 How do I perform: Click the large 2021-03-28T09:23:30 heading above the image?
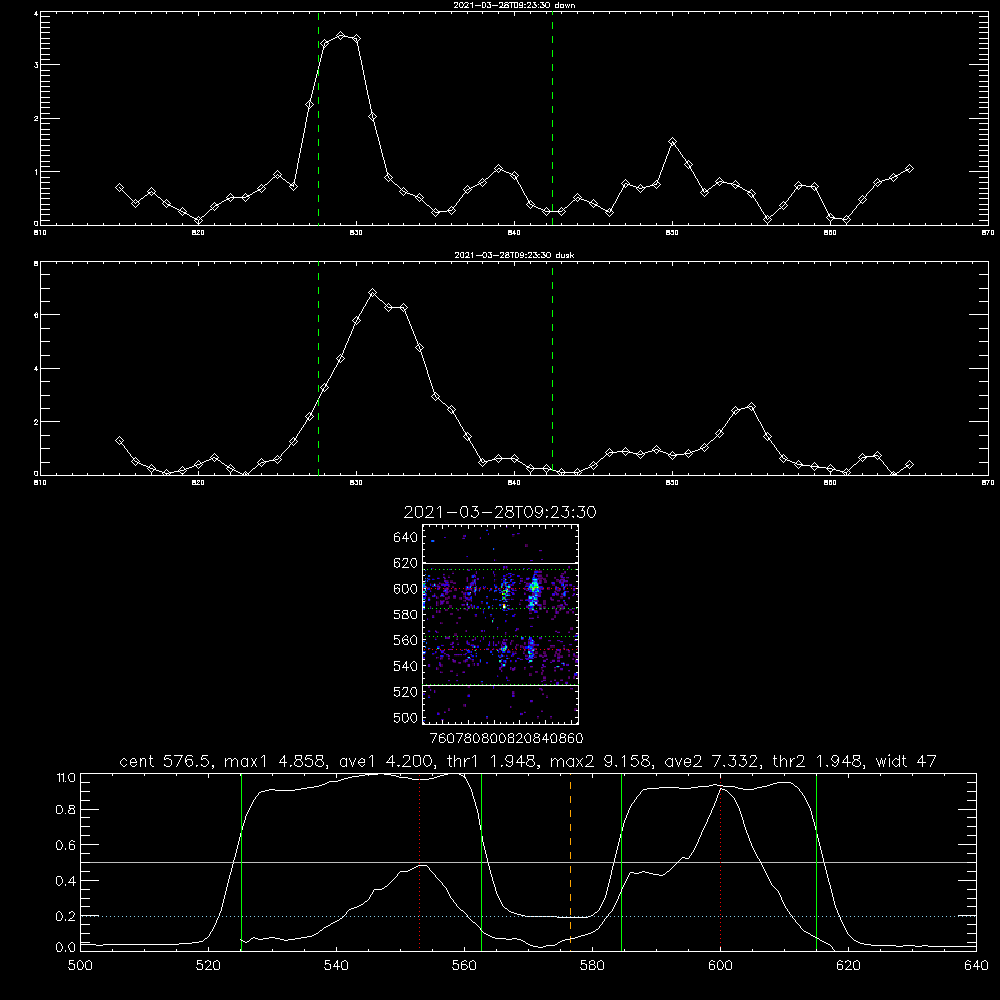(x=500, y=512)
